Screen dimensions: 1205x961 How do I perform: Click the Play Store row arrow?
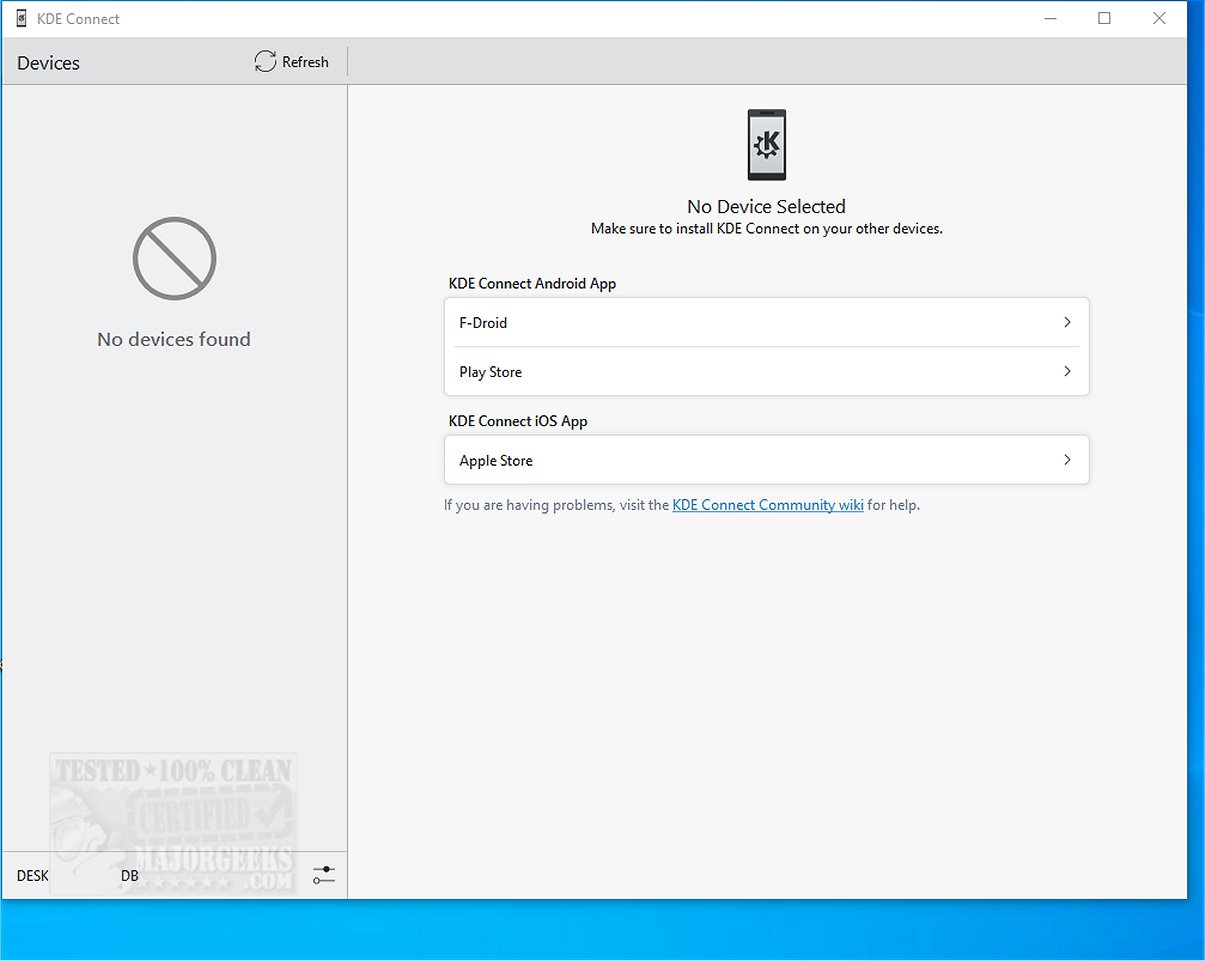pyautogui.click(x=1067, y=372)
